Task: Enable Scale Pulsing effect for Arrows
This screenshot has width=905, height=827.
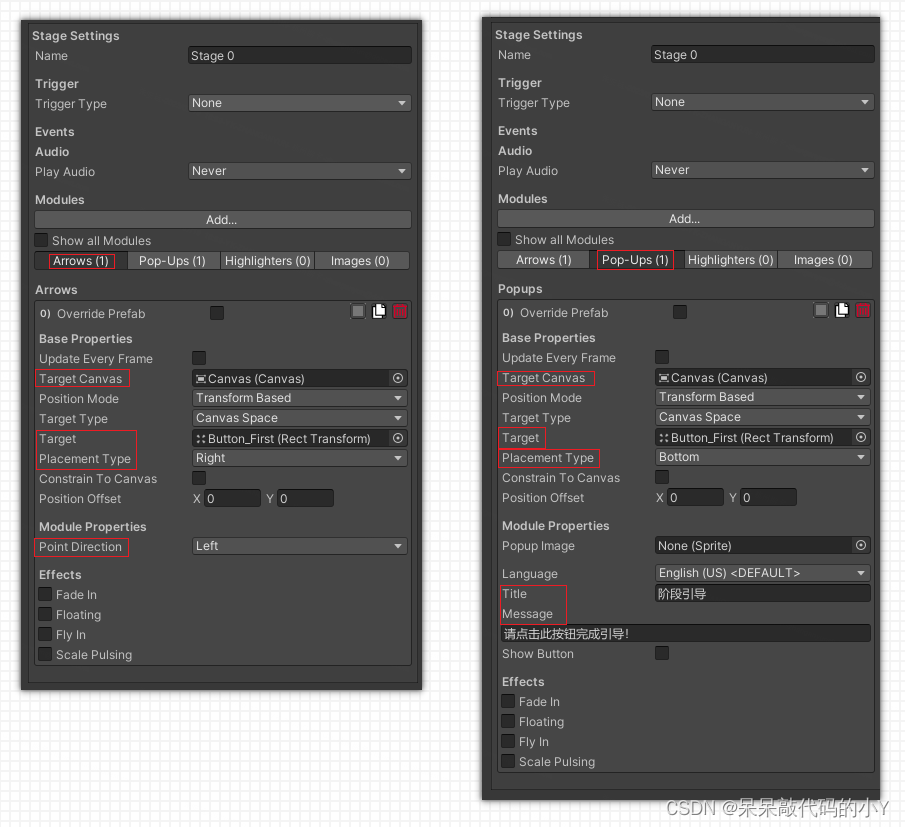Action: pos(45,654)
